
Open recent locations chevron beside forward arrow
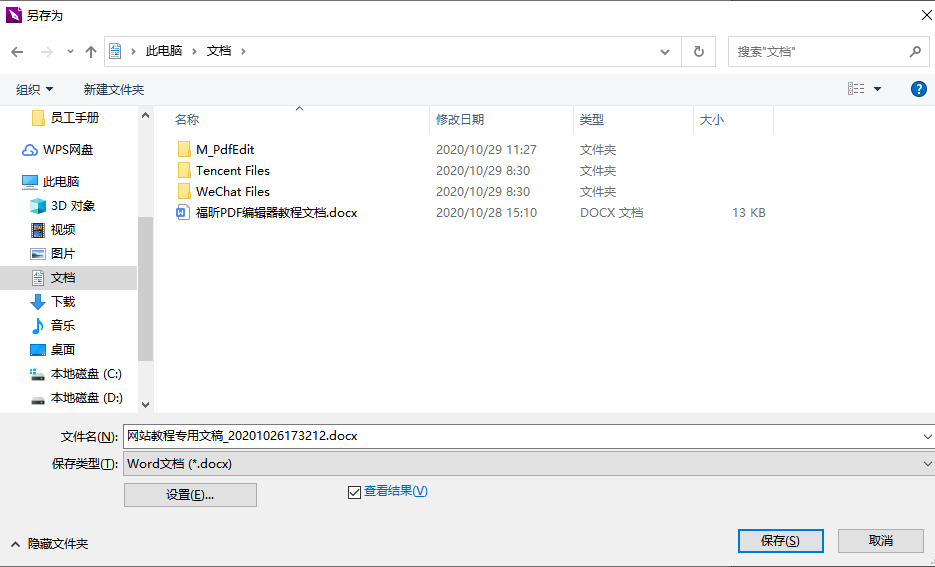[70, 52]
